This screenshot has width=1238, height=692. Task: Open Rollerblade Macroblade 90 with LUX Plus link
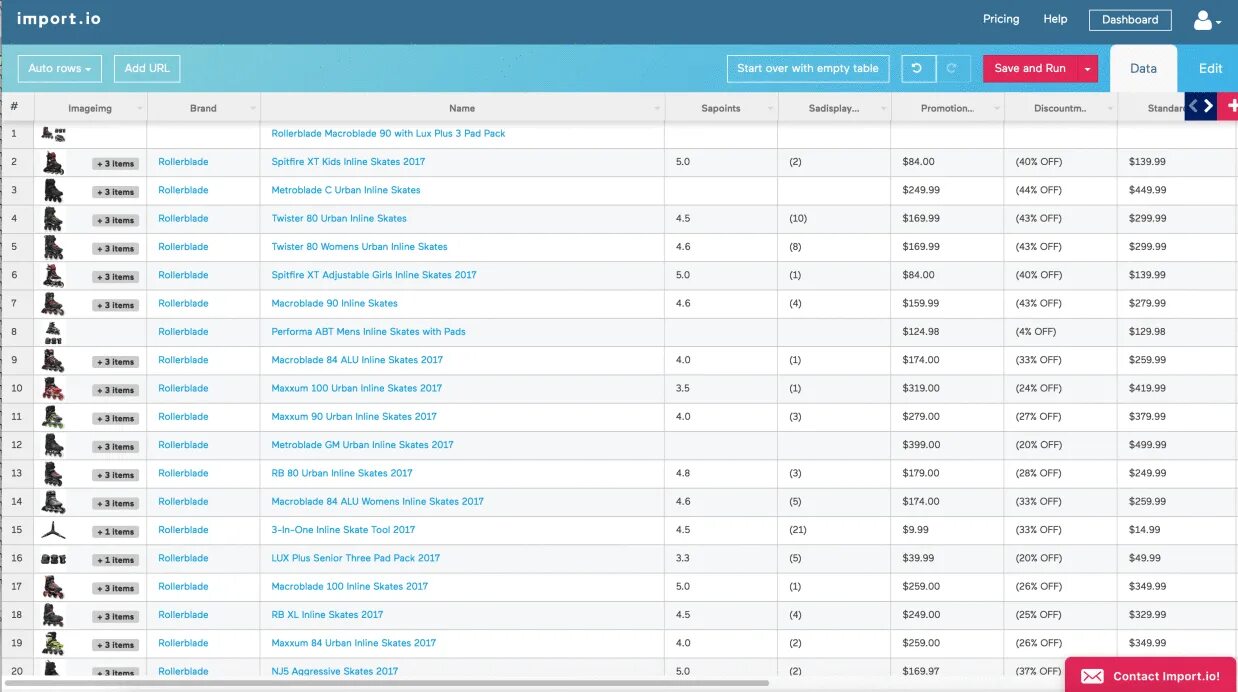[388, 134]
